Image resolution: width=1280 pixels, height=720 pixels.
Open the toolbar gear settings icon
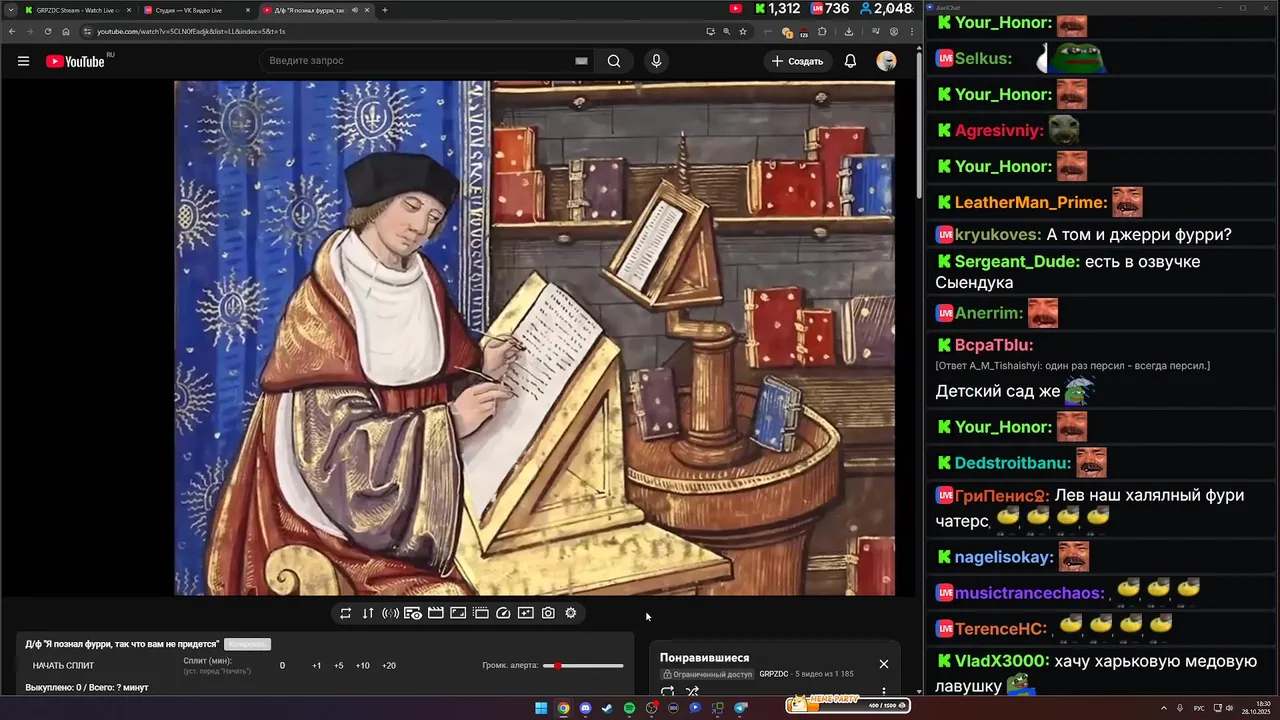(571, 613)
